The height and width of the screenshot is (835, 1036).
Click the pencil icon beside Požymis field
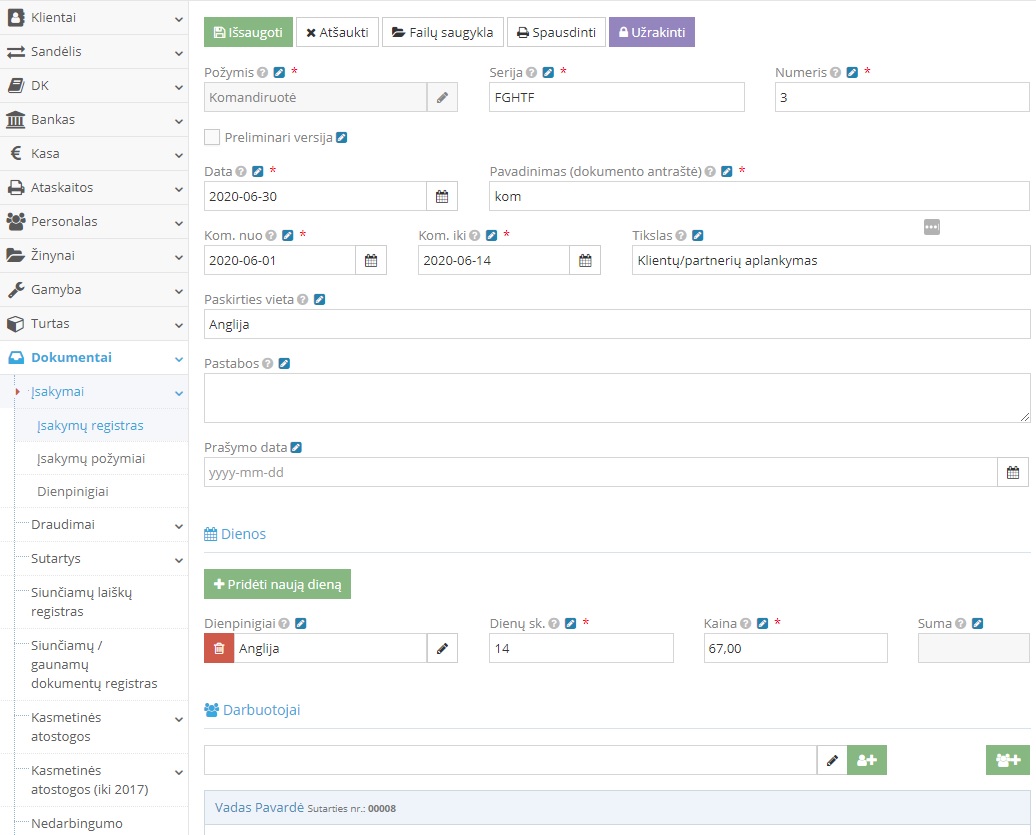click(442, 97)
